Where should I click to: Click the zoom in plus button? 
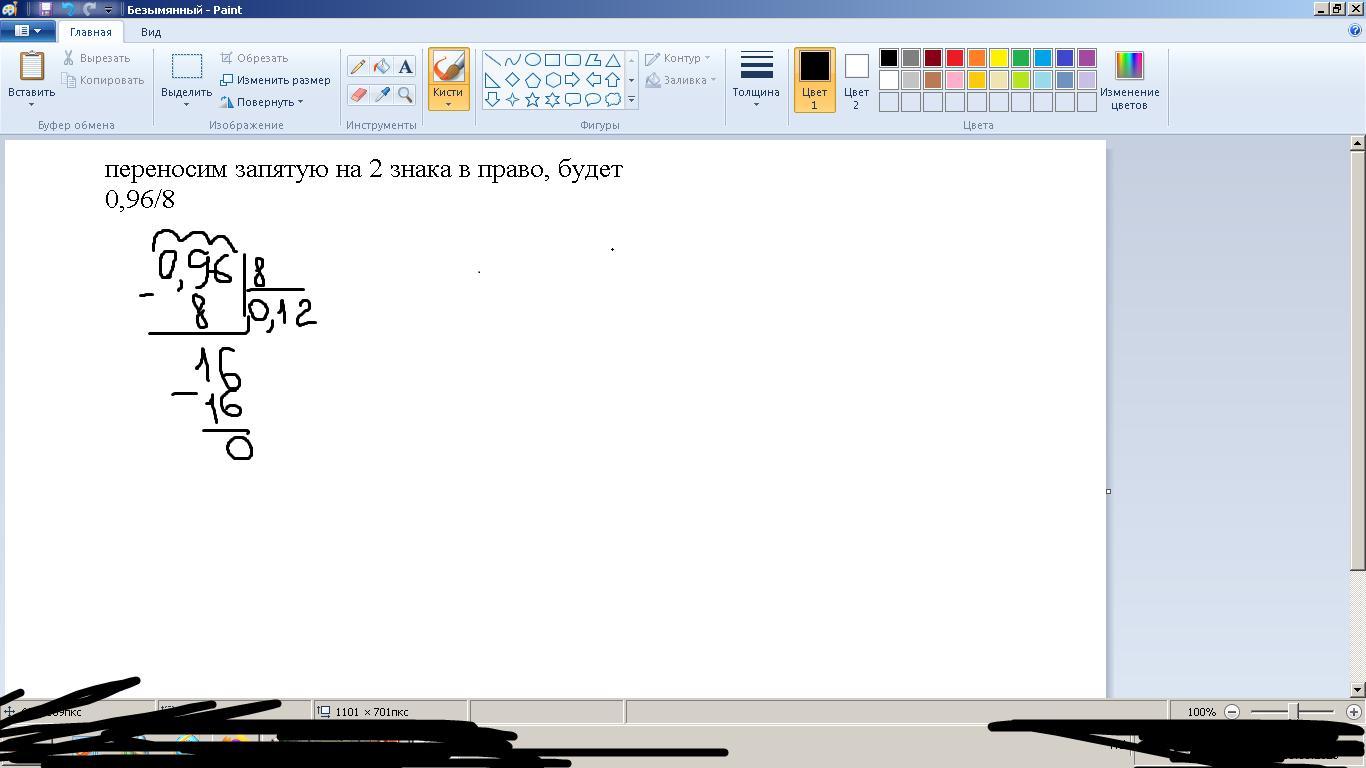(x=1354, y=711)
